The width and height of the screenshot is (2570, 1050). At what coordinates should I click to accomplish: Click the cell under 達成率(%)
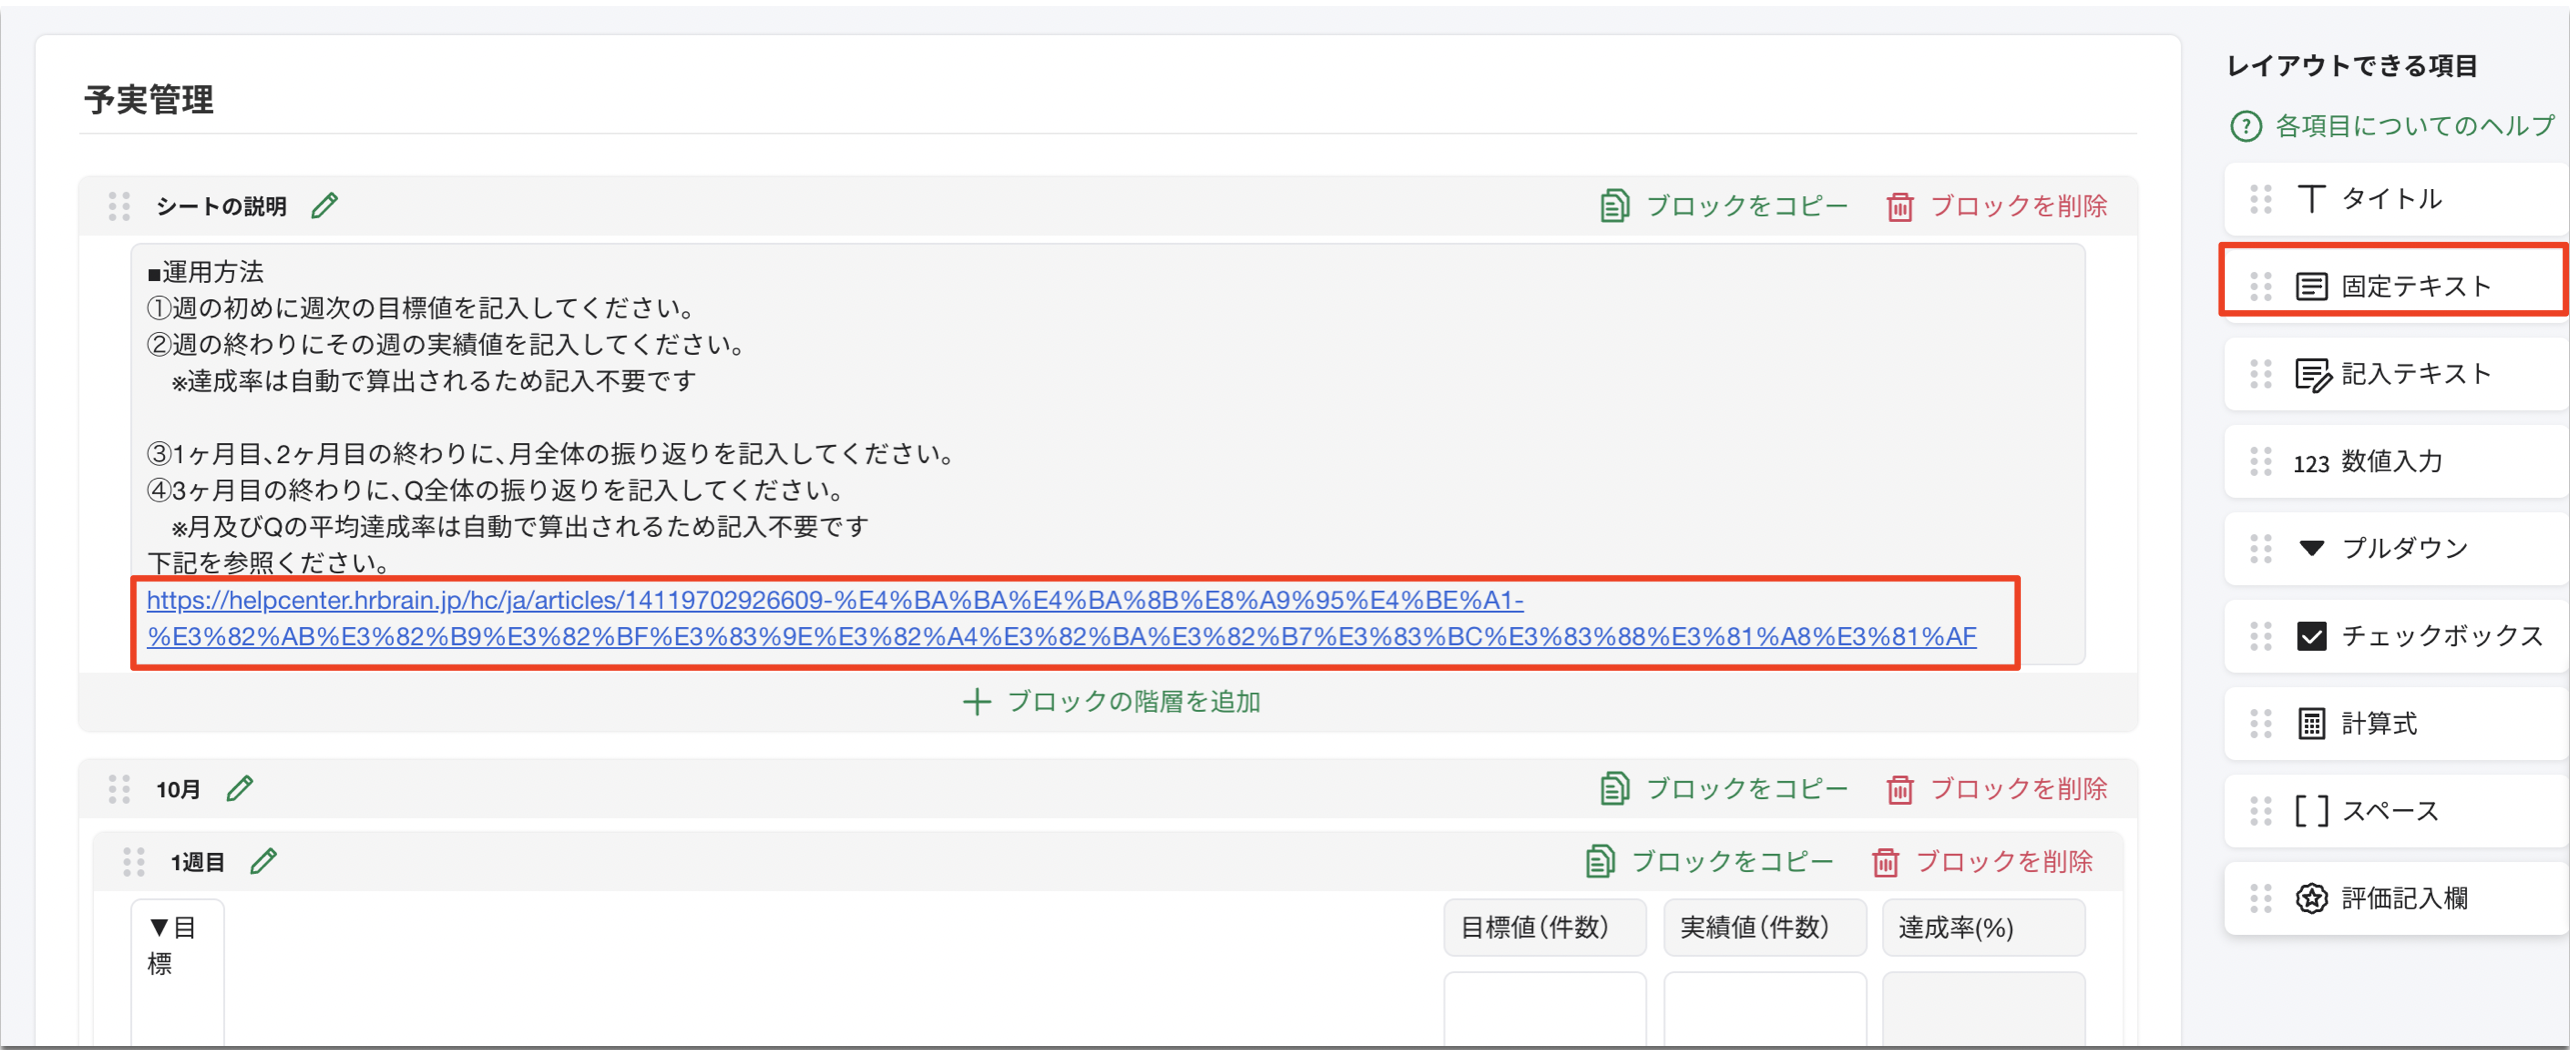click(x=1983, y=1008)
